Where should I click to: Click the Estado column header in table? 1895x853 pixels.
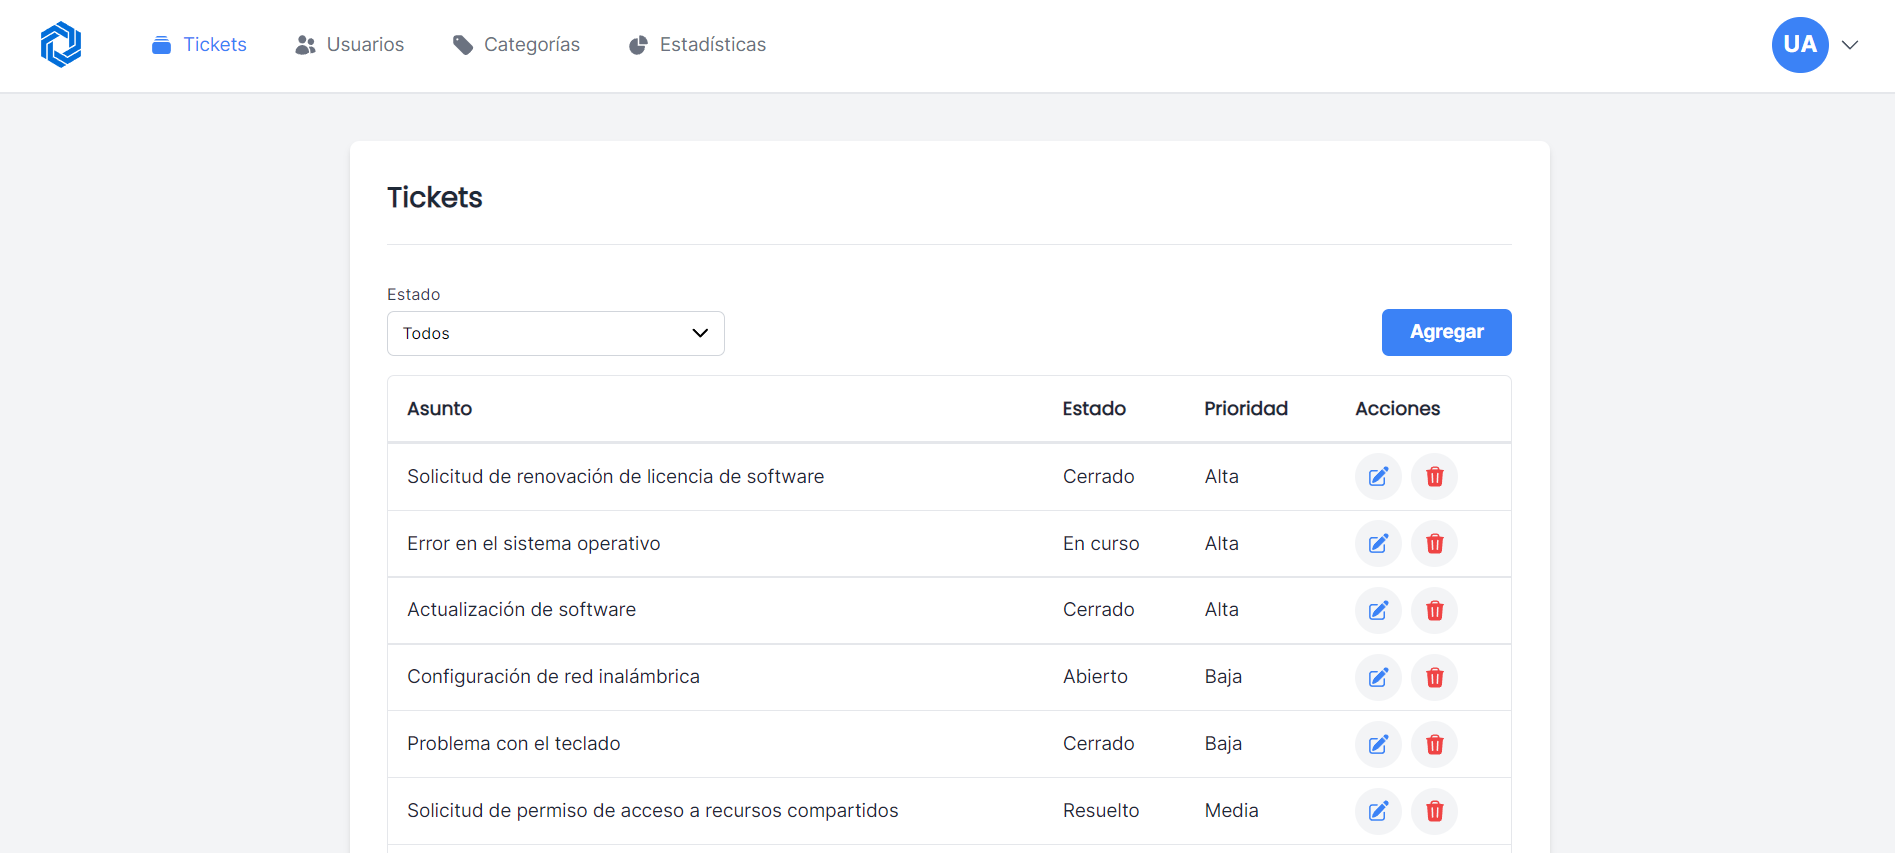pos(1094,409)
